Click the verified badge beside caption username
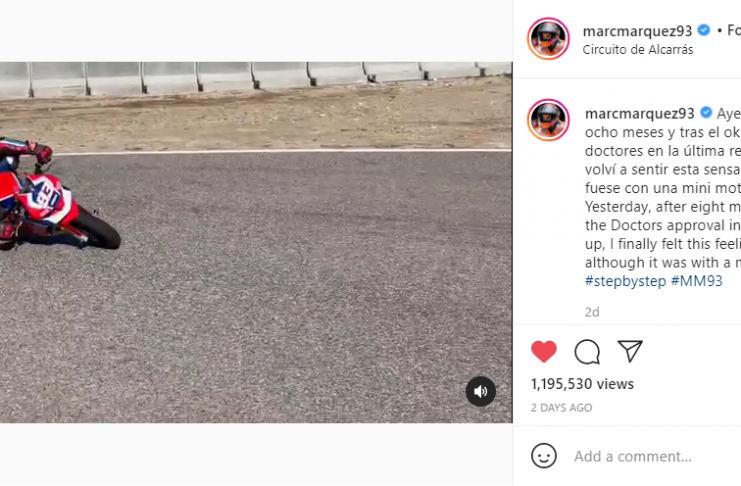Viewport: 741px width, 486px height. 706,113
